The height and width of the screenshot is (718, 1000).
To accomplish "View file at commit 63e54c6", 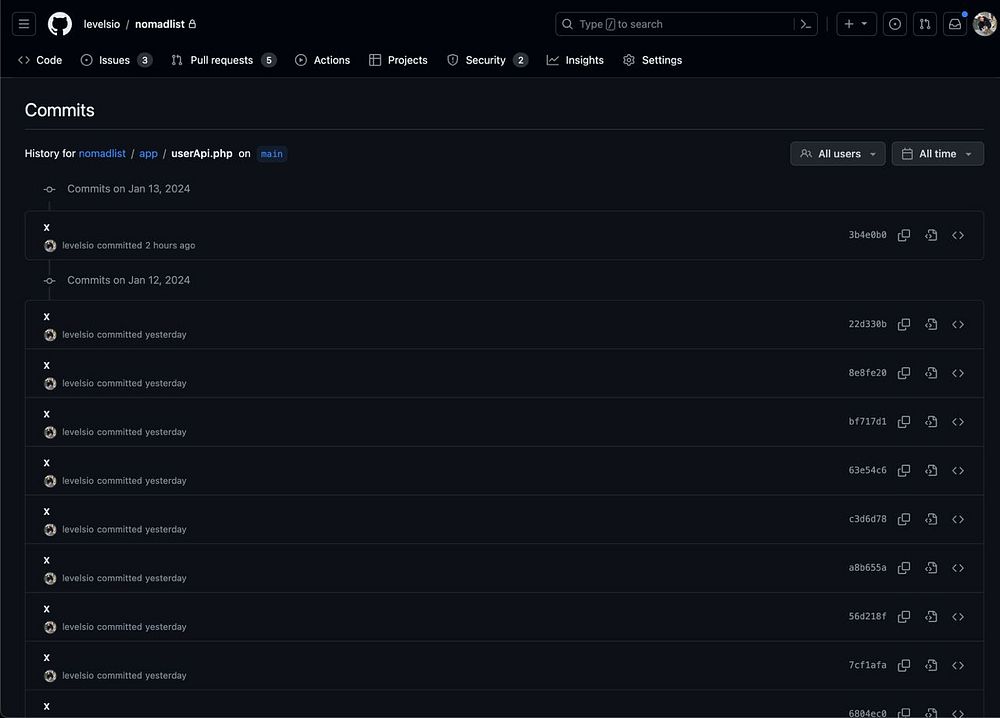I will coord(931,471).
